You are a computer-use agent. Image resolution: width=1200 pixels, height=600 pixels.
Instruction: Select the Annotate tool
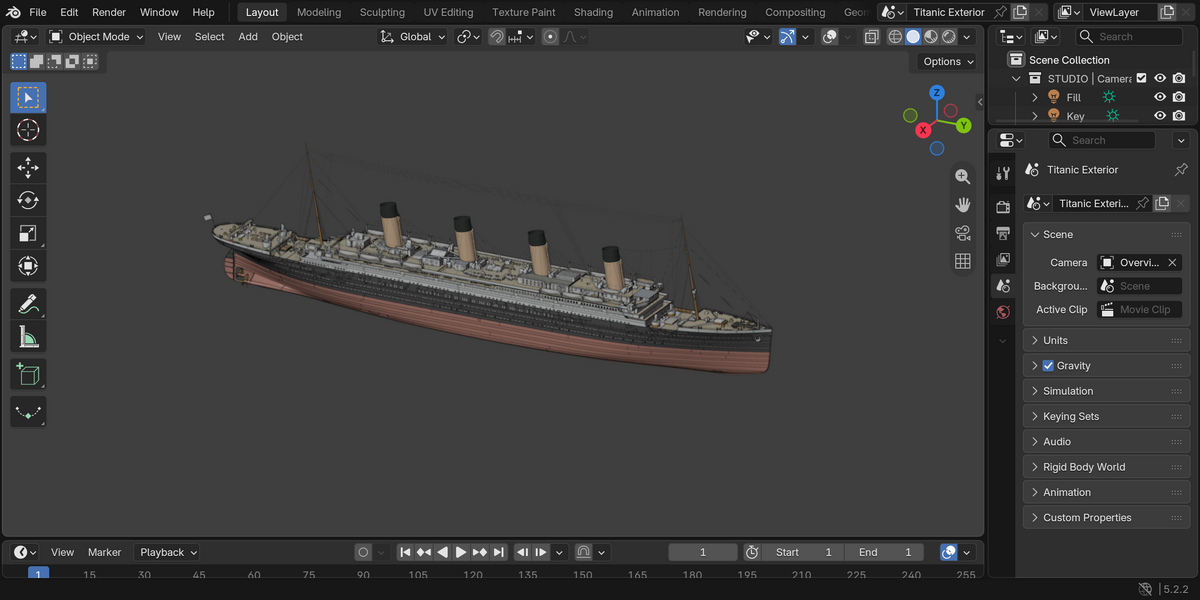point(28,304)
